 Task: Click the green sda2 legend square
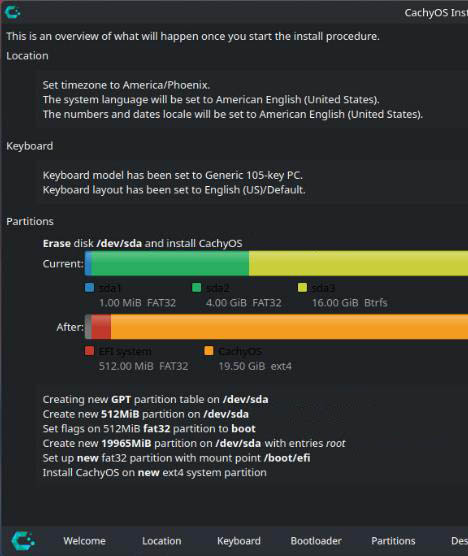pos(196,288)
